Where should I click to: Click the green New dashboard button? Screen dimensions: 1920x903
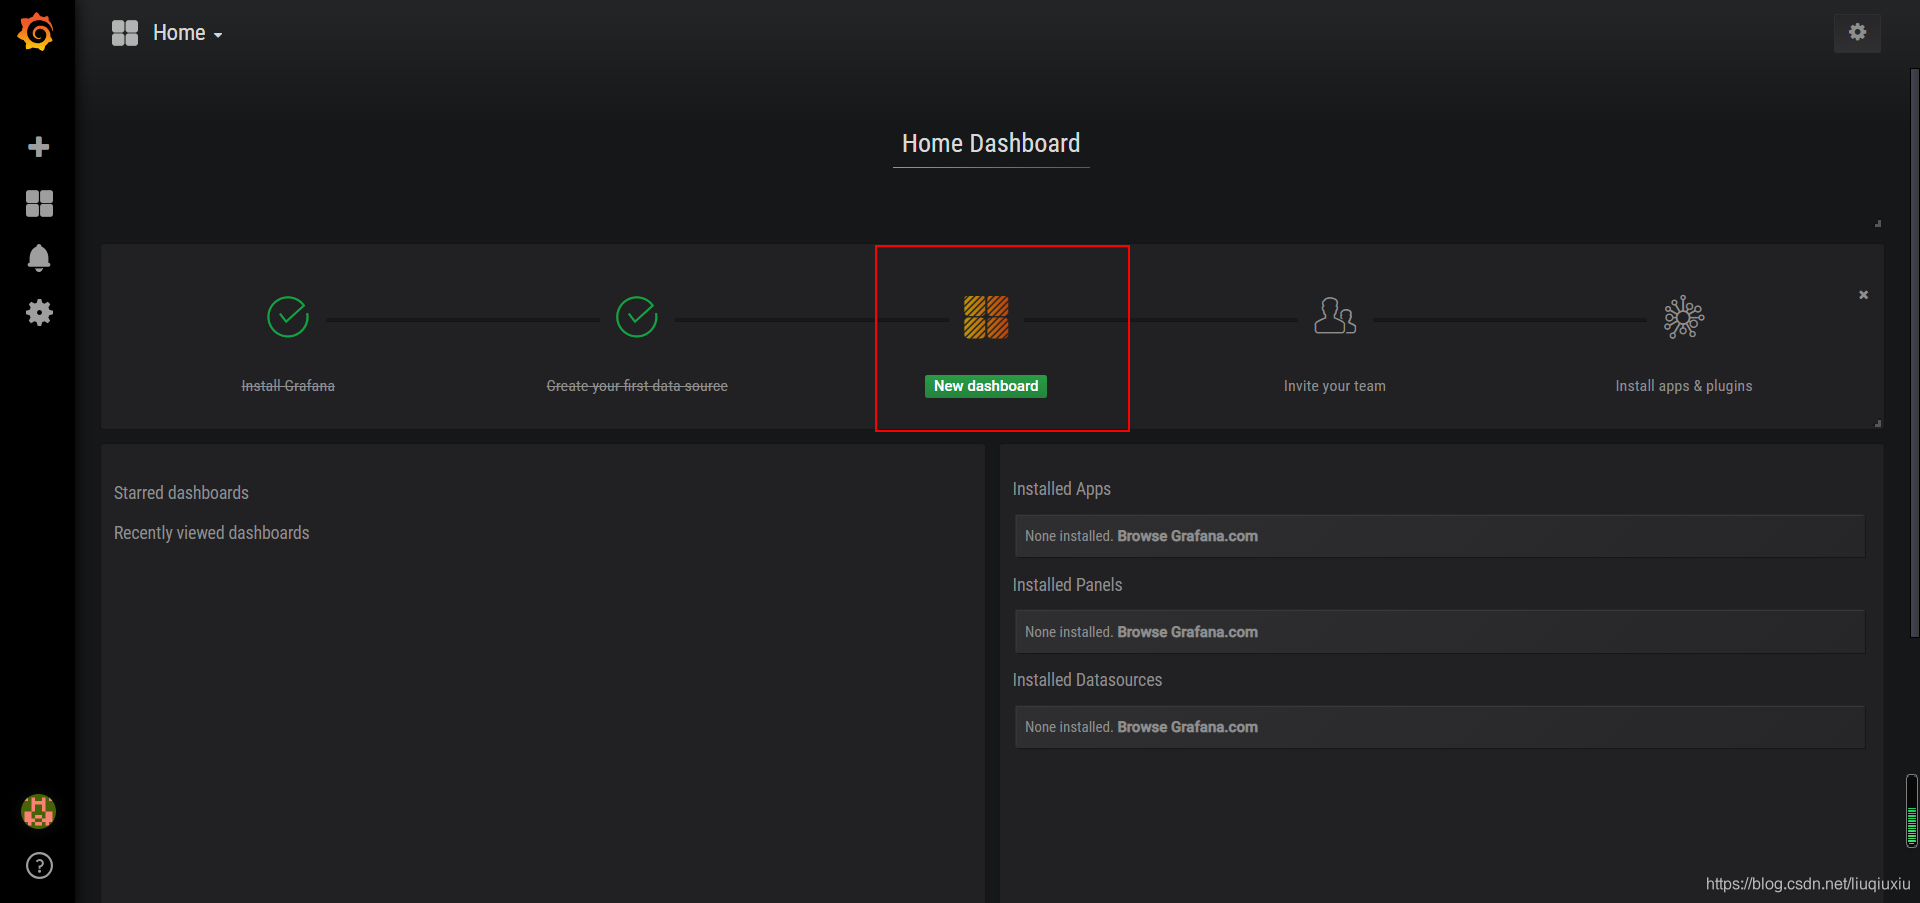986,386
